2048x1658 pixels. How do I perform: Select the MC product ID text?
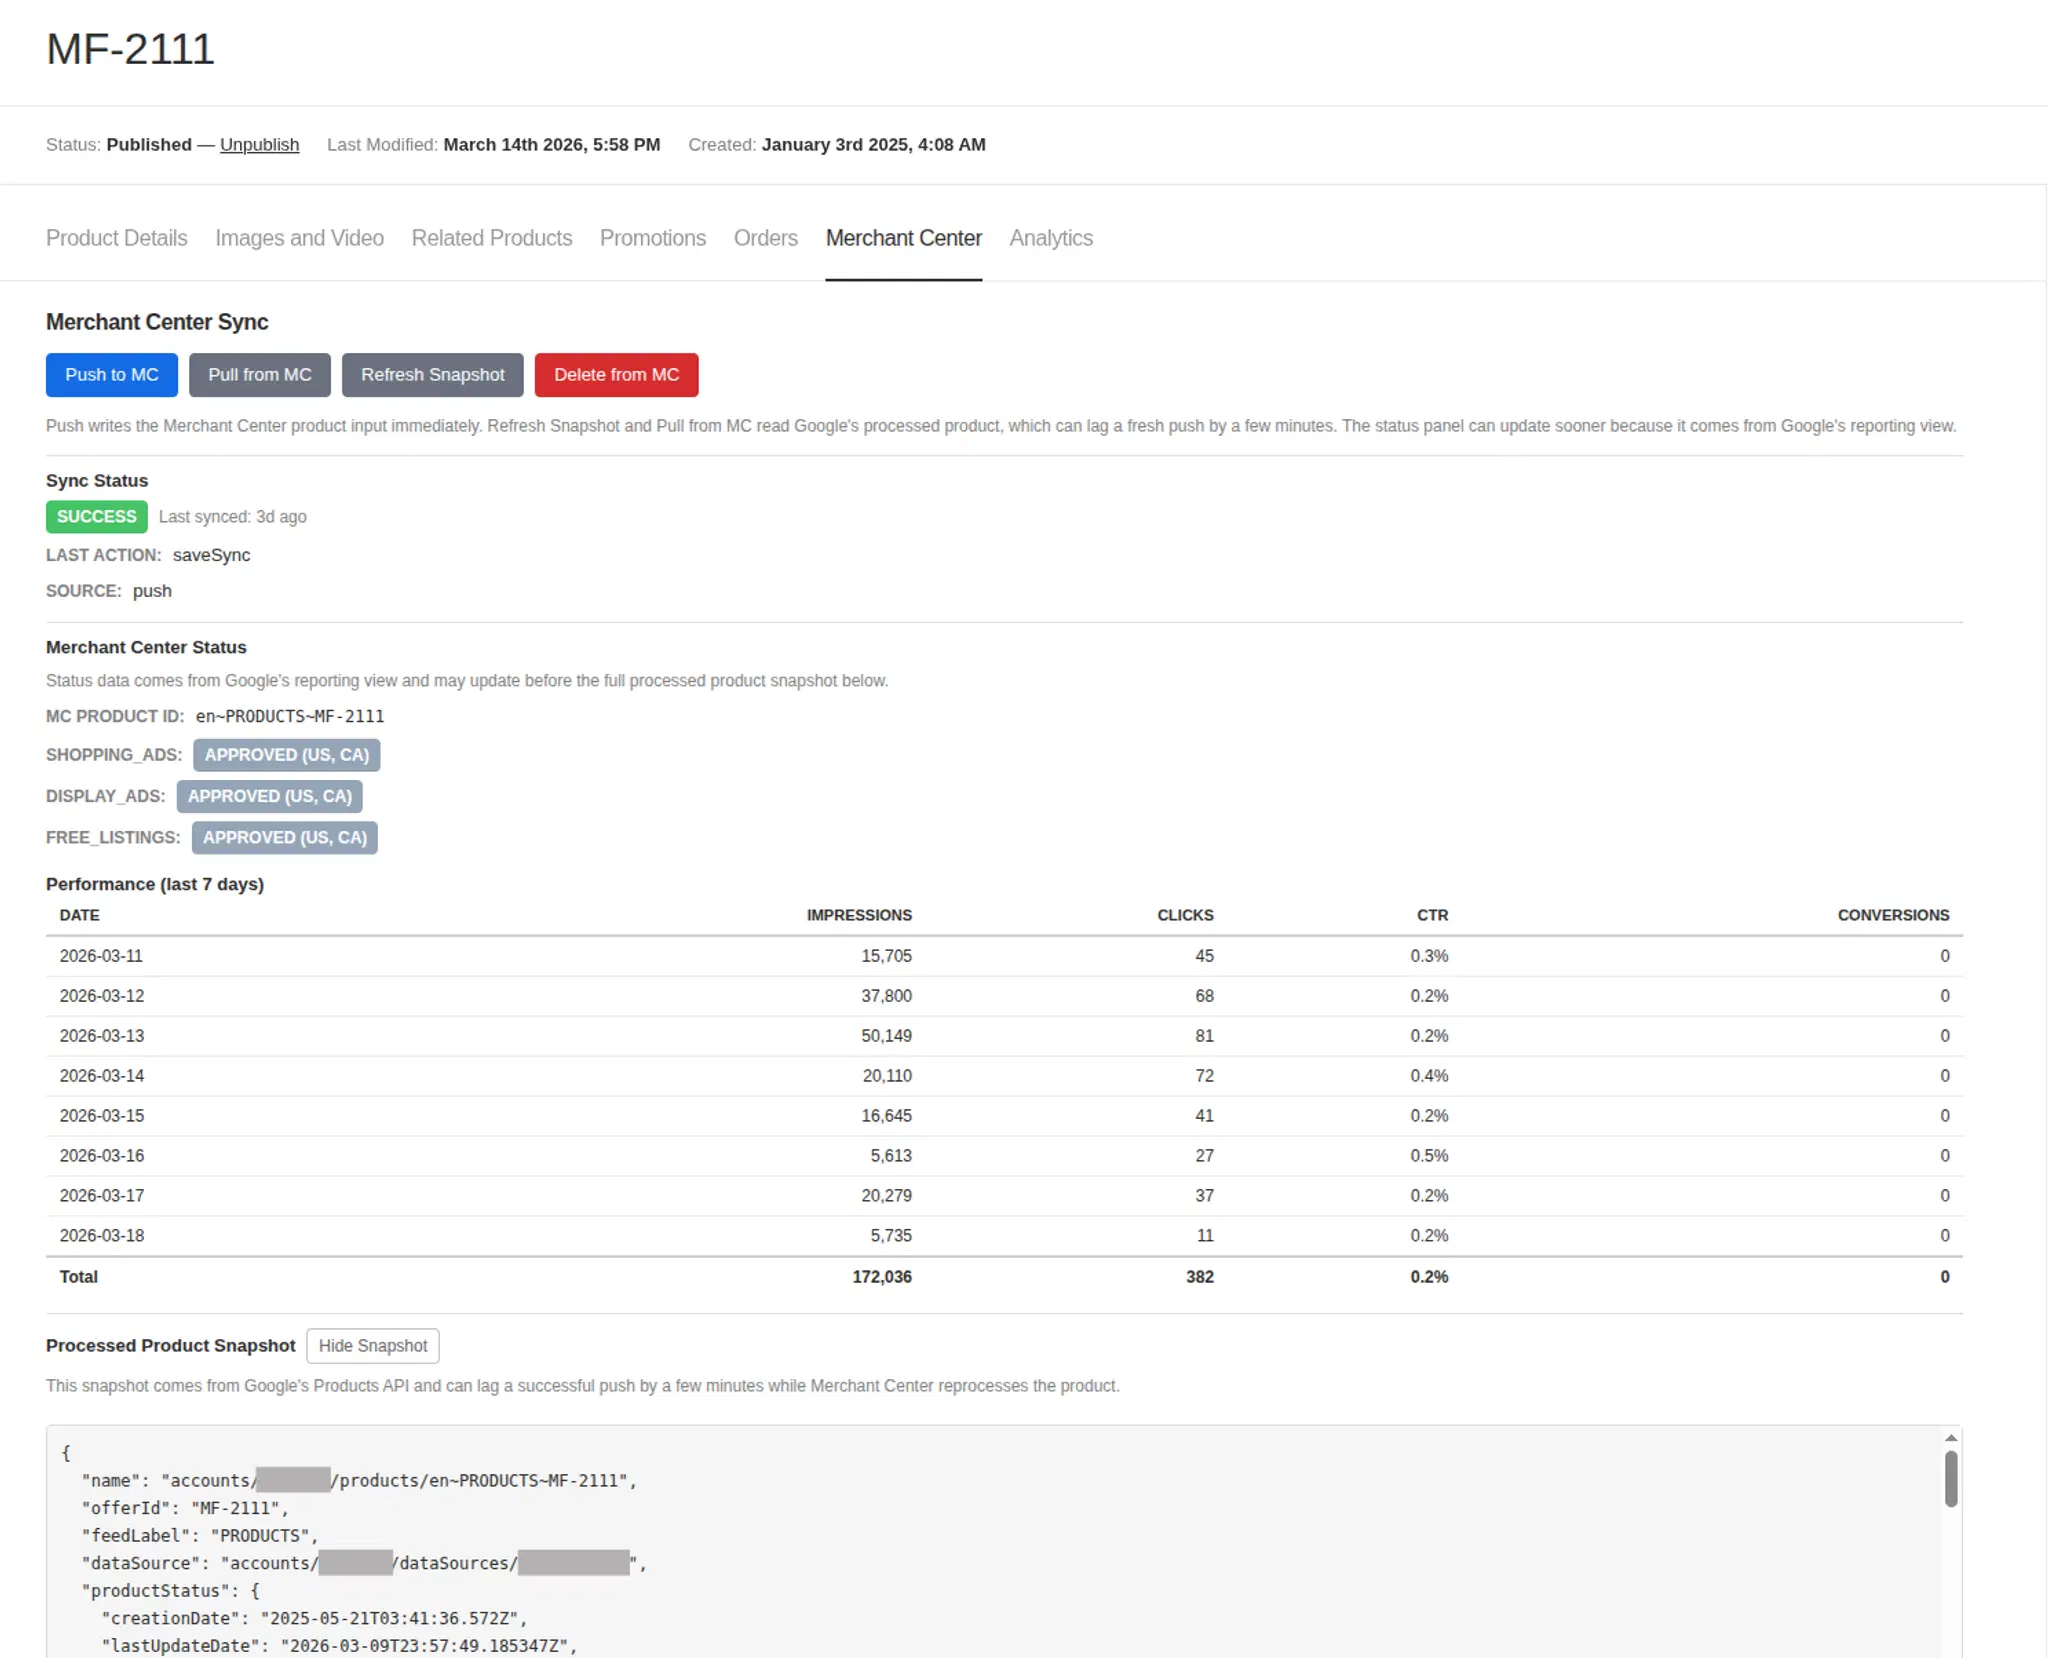click(289, 716)
